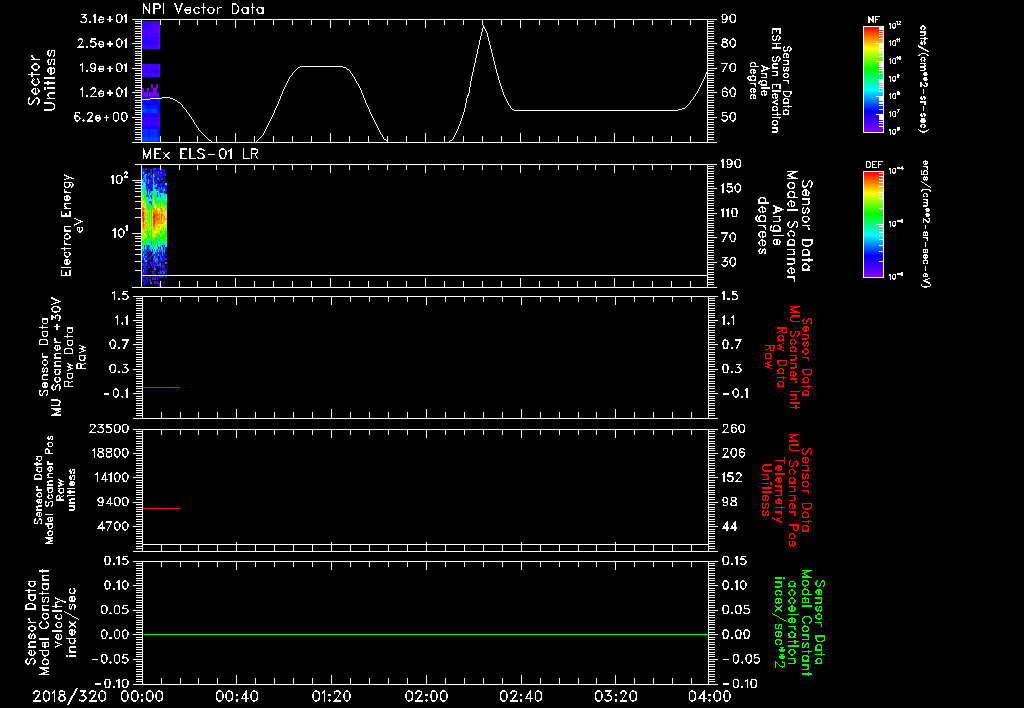Click the red line in MU Scanner +30V panel
The height and width of the screenshot is (708, 1024).
pyautogui.click(x=161, y=387)
